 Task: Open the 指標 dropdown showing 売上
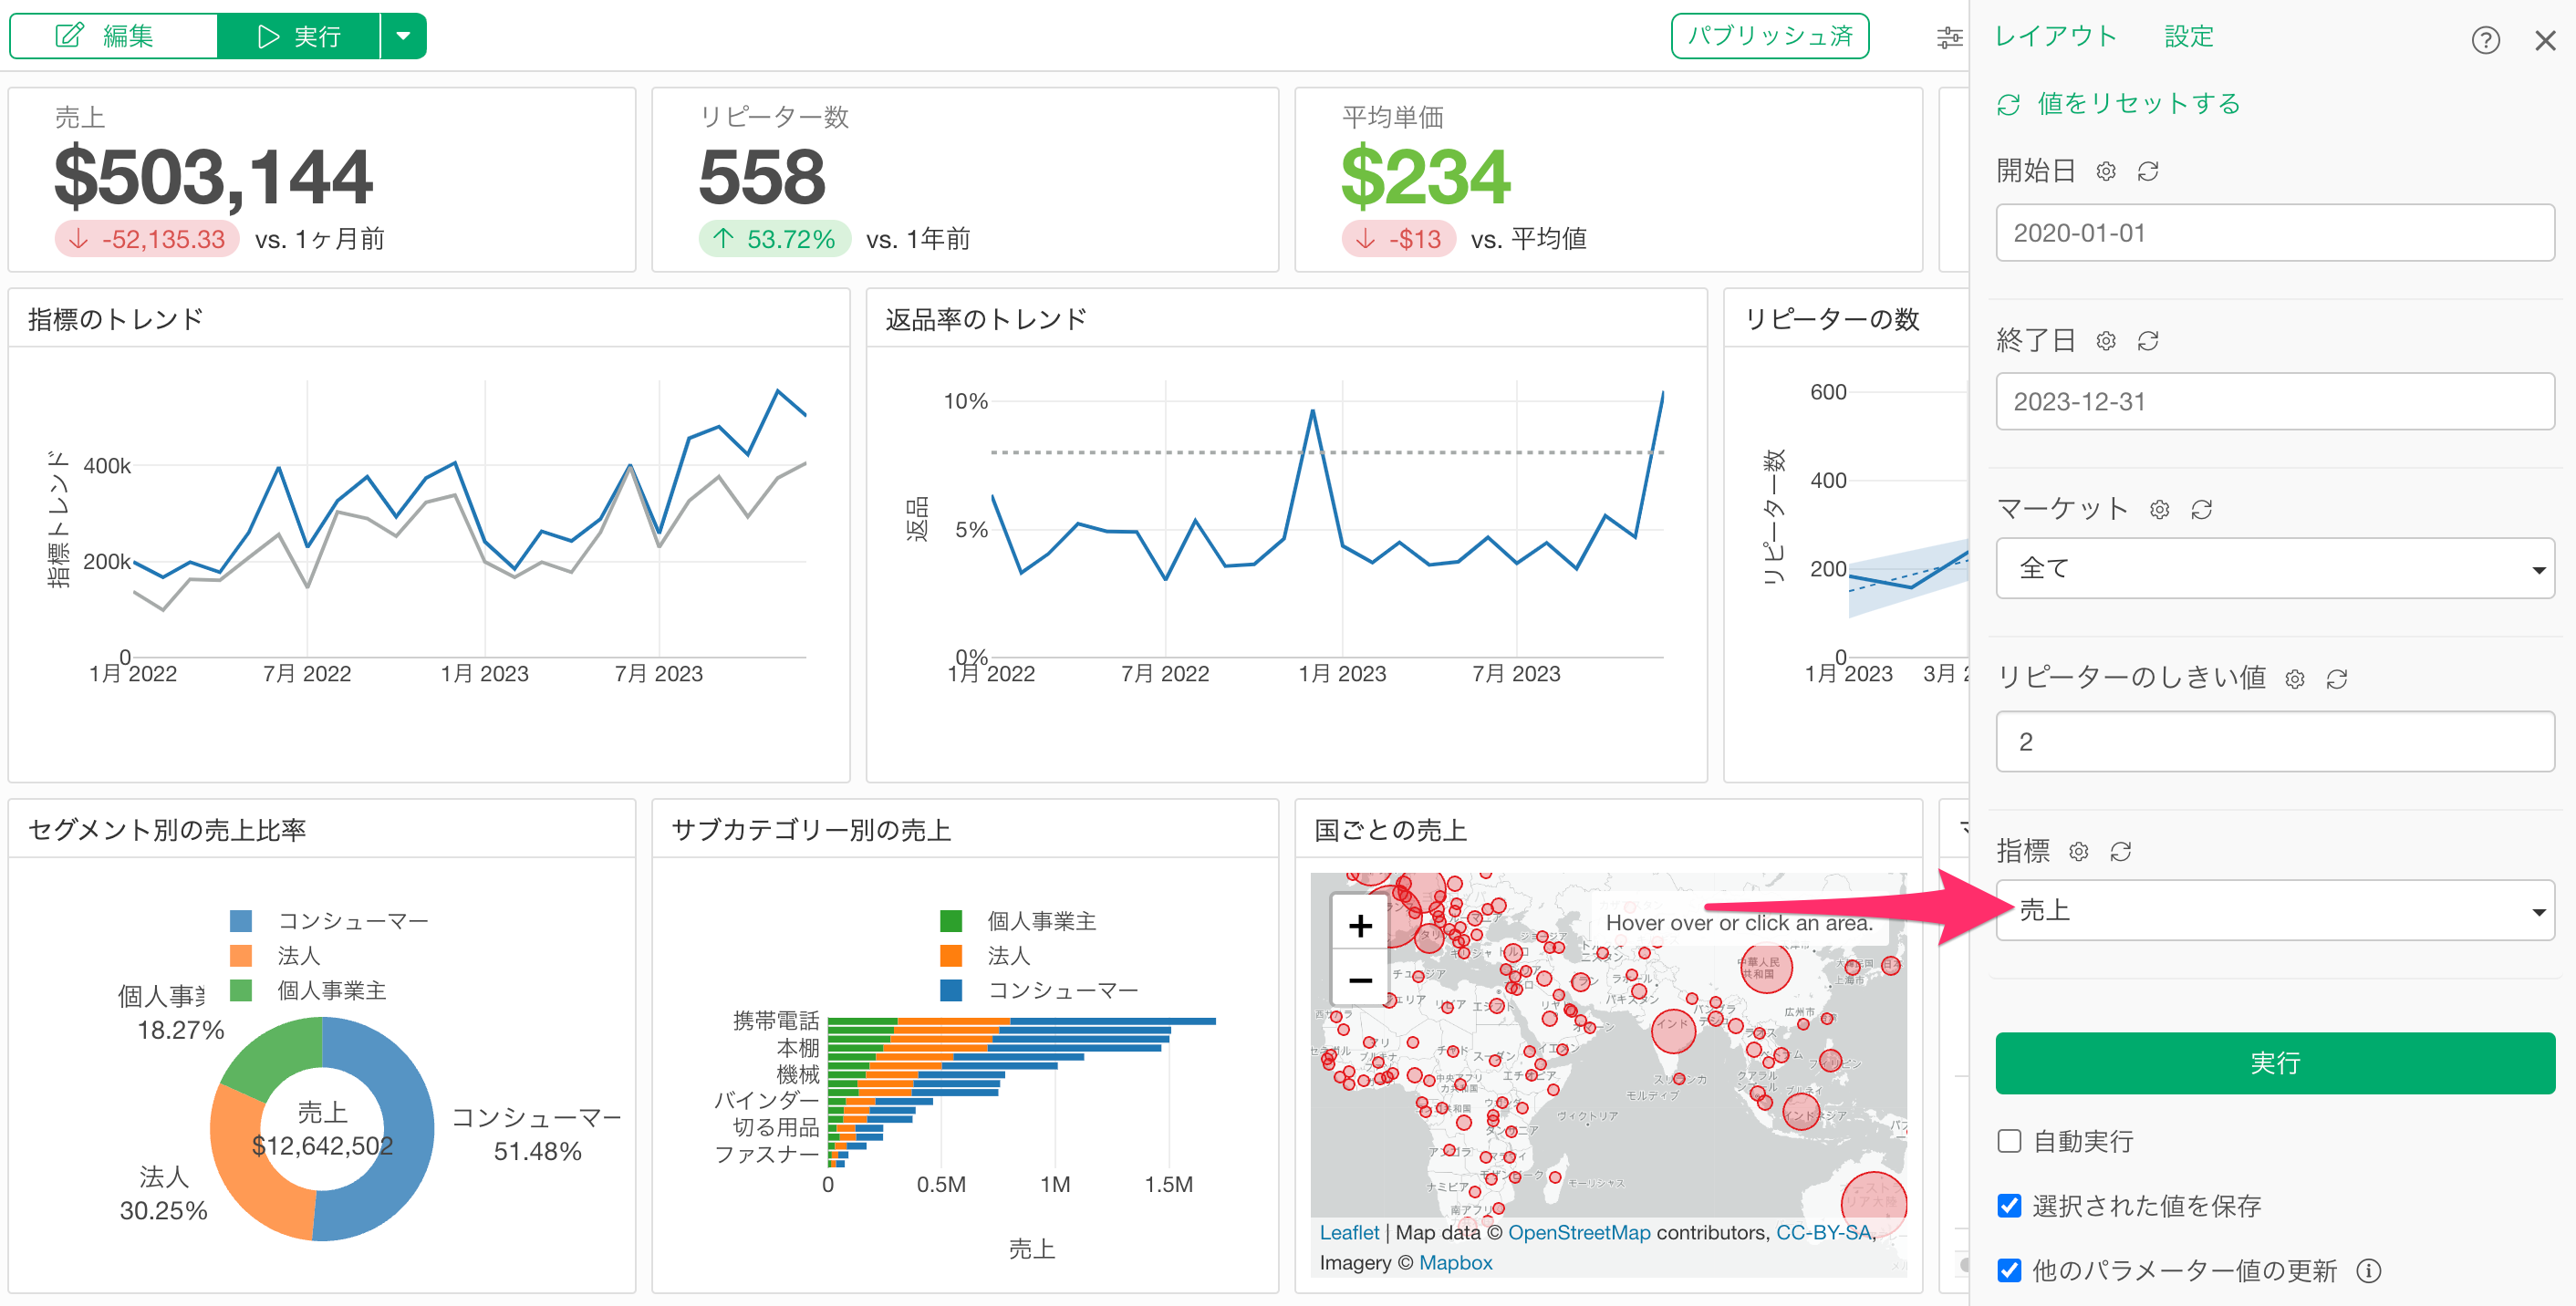(2275, 910)
